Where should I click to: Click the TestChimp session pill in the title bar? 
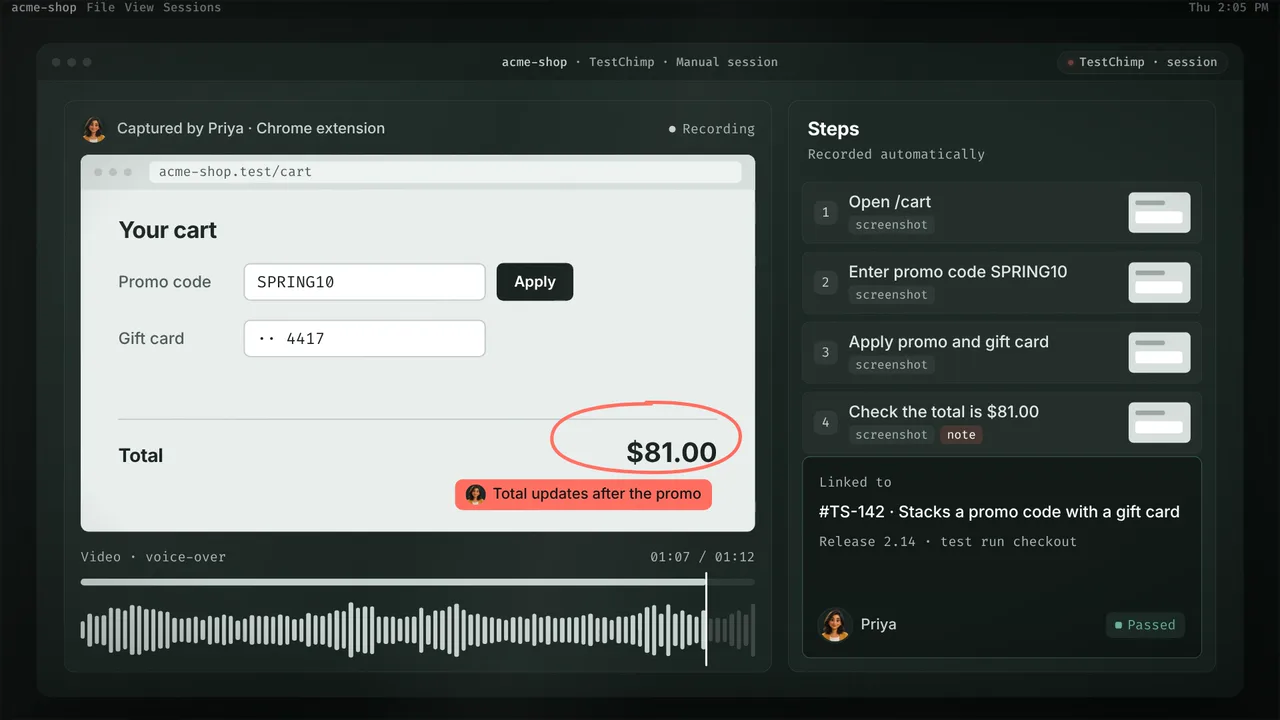point(1143,62)
